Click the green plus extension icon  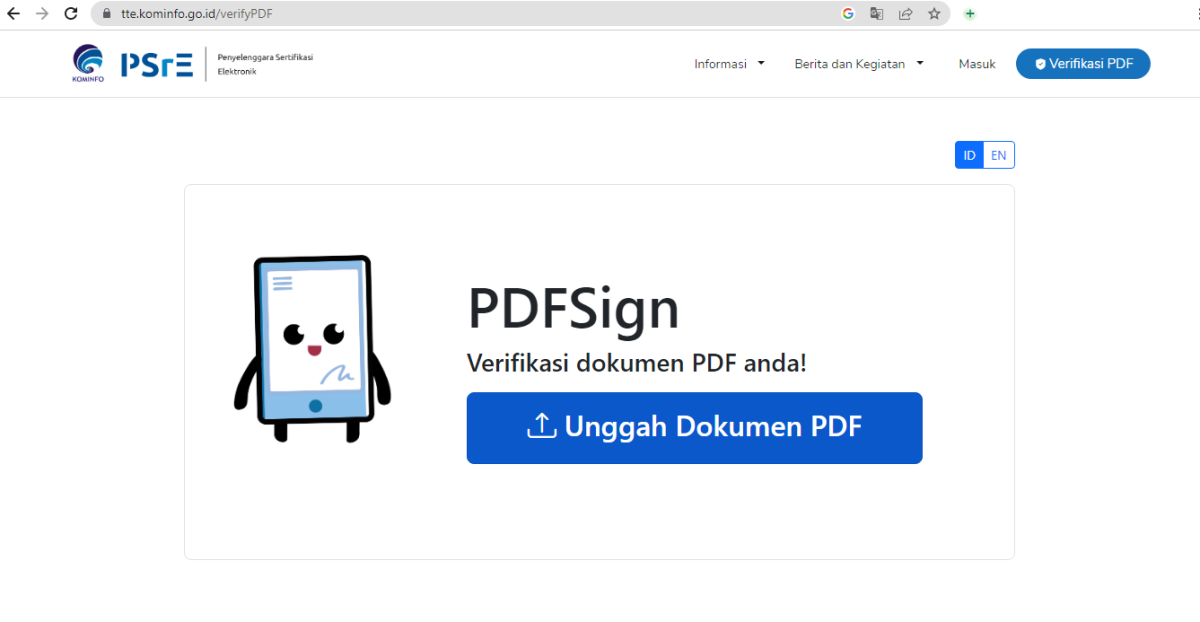[970, 14]
